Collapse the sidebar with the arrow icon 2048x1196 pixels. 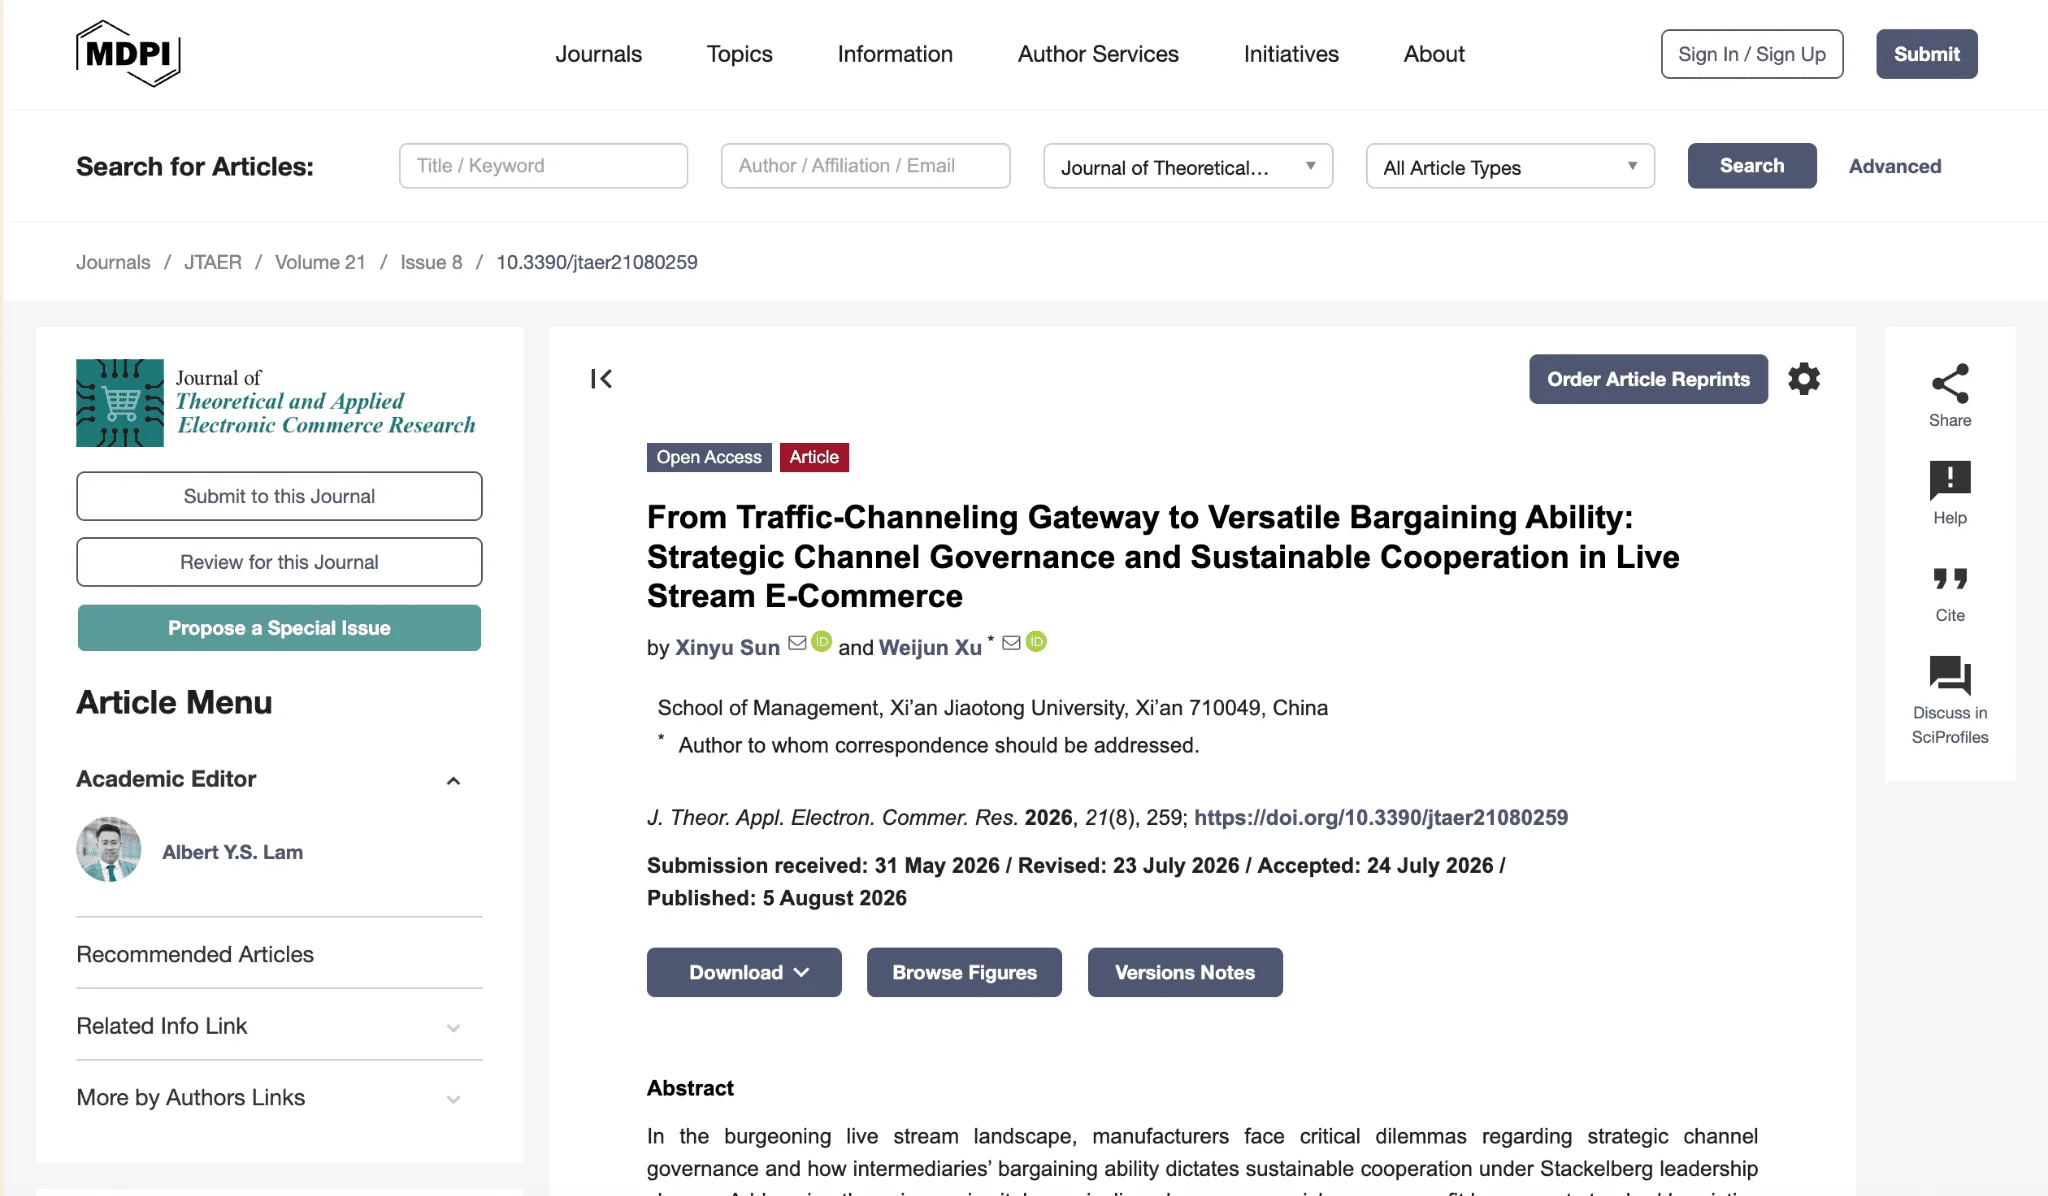tap(601, 379)
